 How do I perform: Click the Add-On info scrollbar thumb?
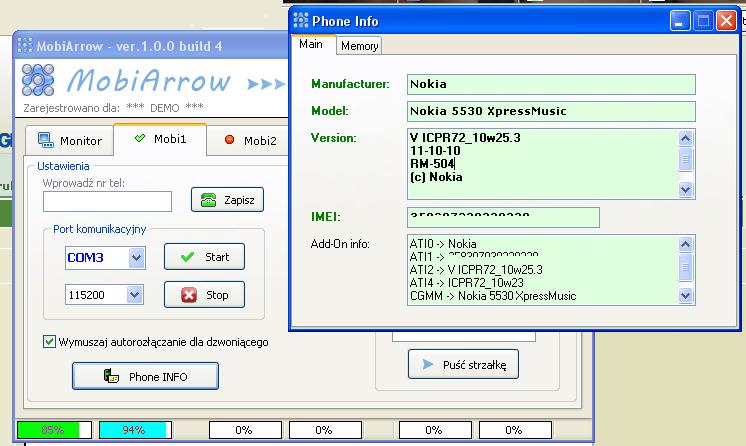(x=685, y=267)
